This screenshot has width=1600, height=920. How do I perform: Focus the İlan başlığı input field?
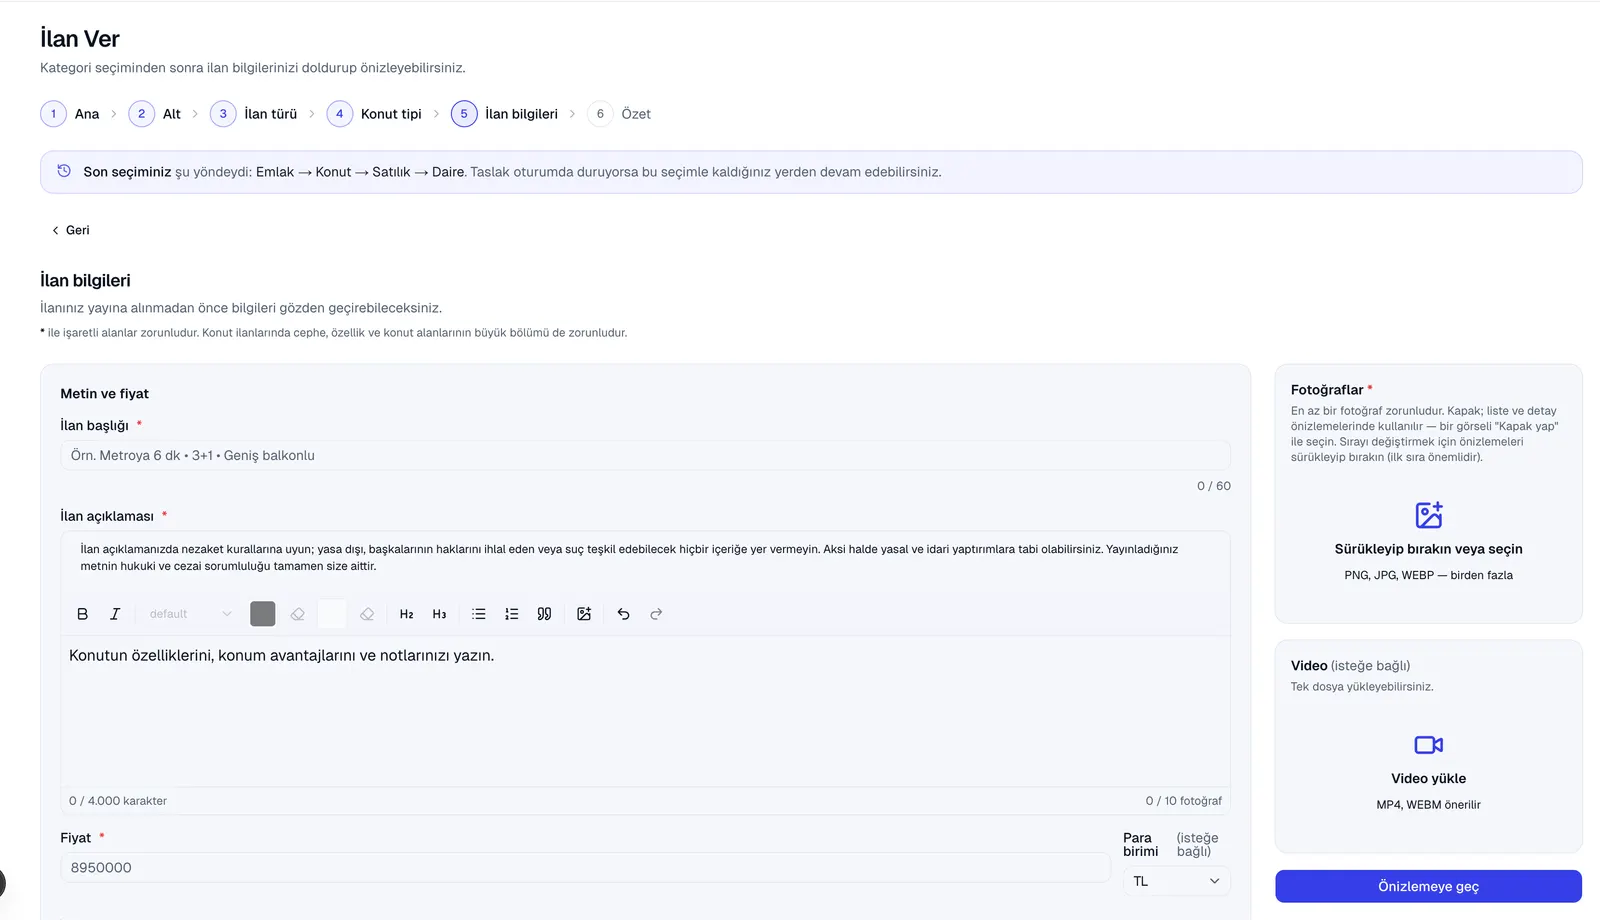(645, 455)
